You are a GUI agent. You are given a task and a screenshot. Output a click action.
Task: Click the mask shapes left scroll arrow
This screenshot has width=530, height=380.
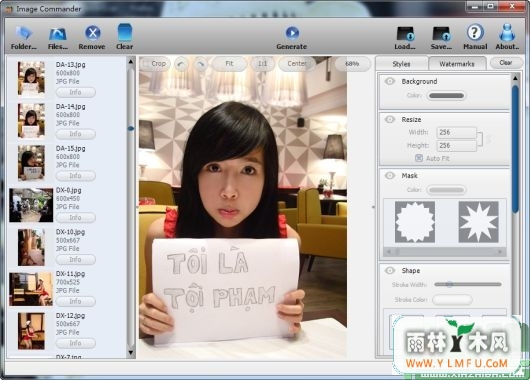click(x=389, y=252)
